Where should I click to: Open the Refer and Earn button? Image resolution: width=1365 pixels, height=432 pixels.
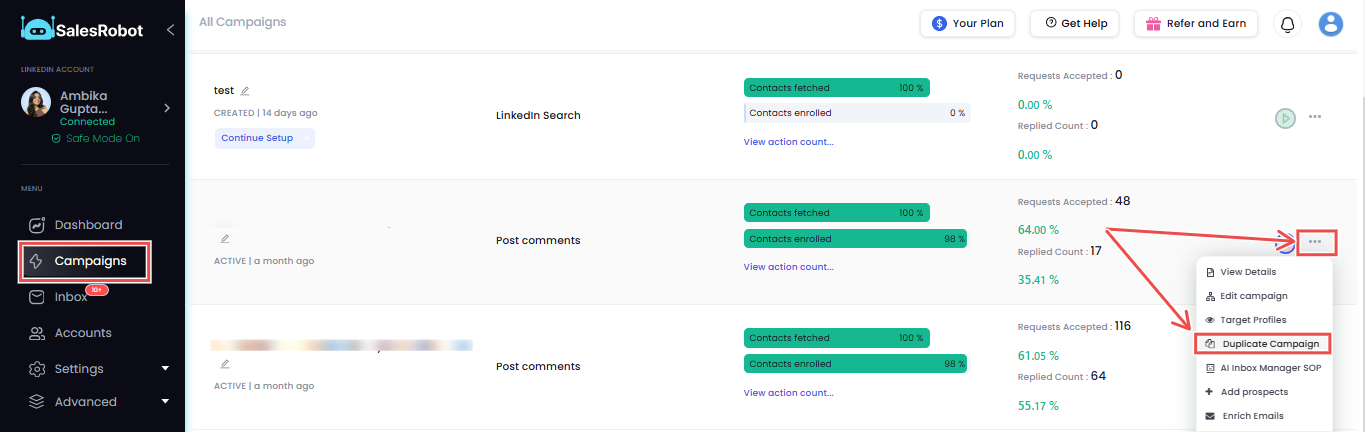1195,24
